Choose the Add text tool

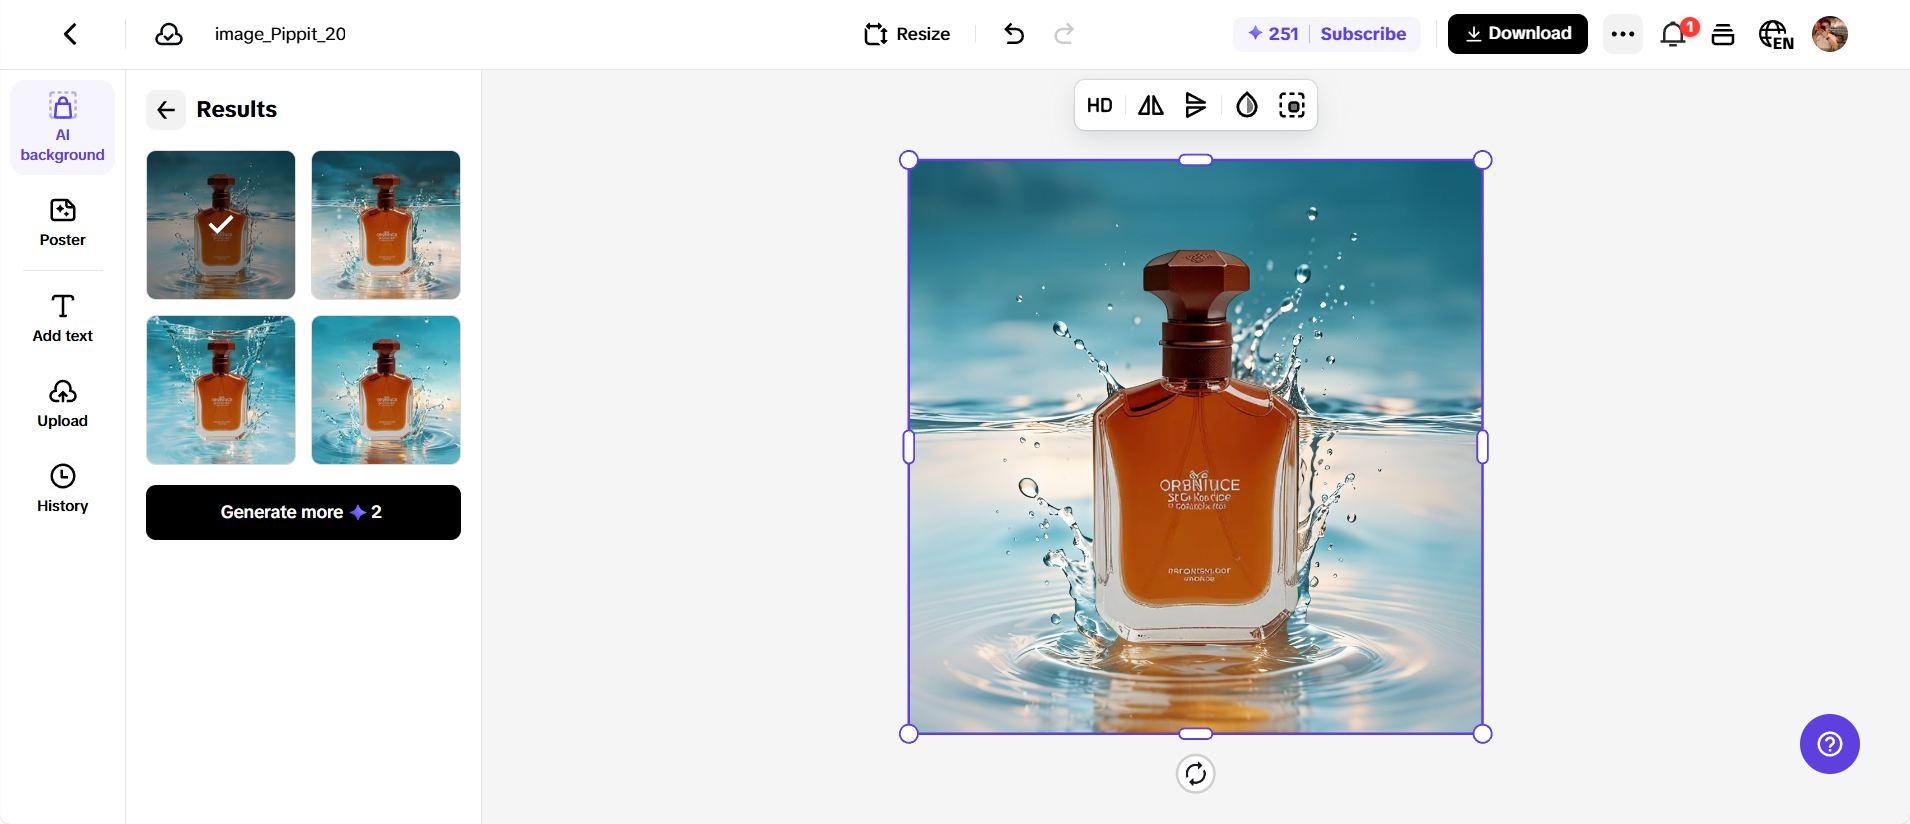[63, 319]
